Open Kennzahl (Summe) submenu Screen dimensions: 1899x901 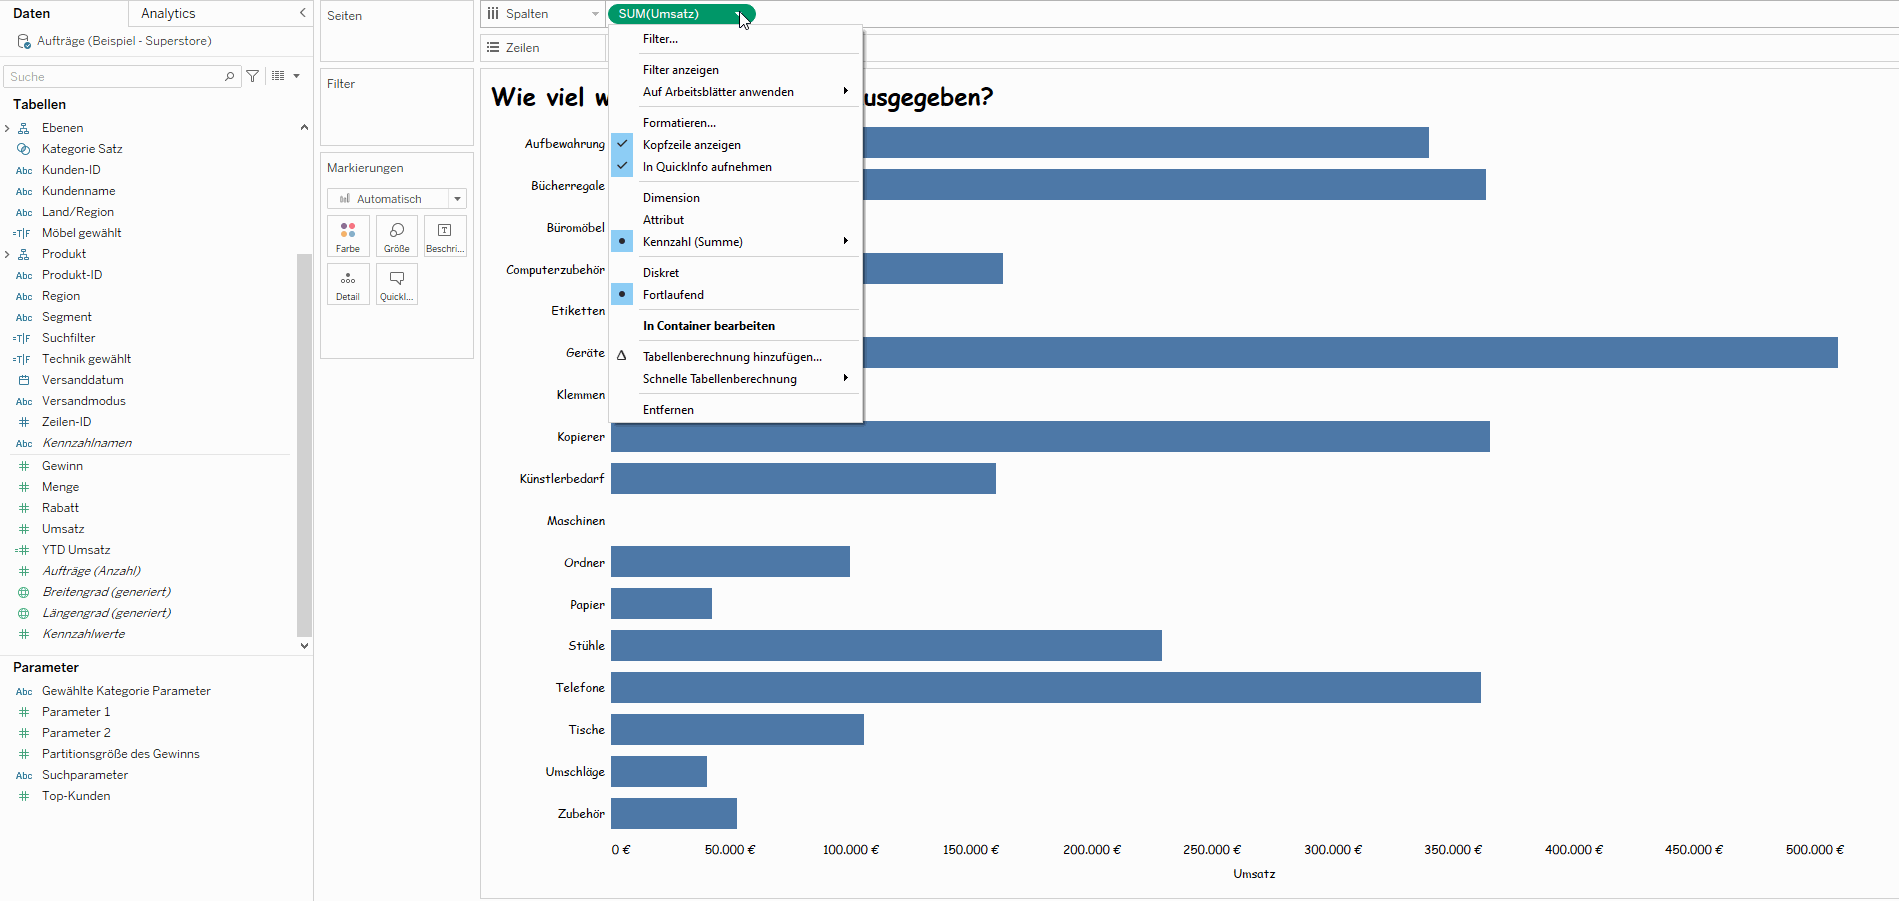735,242
